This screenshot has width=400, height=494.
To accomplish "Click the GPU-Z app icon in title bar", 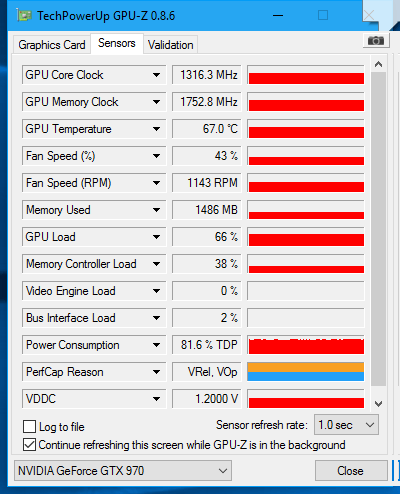I will point(24,16).
